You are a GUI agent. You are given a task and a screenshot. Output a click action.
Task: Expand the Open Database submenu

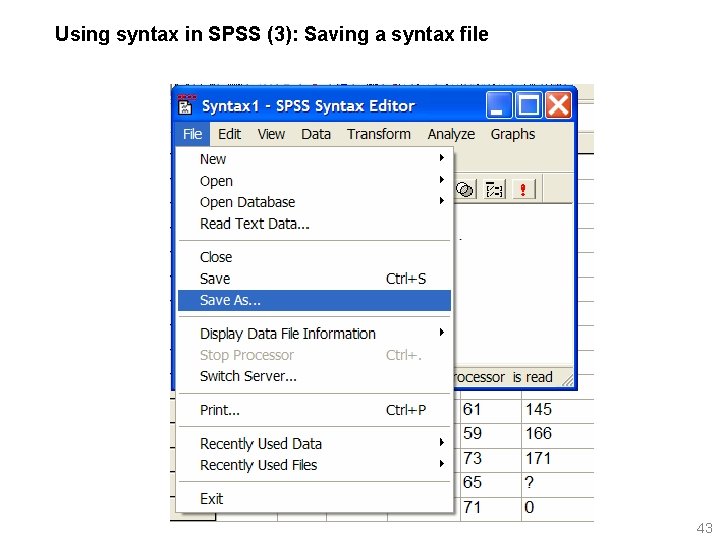tap(315, 202)
